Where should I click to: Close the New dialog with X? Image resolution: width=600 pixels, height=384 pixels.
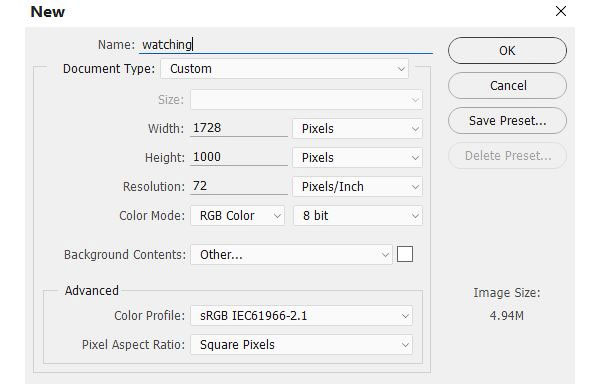pyautogui.click(x=561, y=11)
